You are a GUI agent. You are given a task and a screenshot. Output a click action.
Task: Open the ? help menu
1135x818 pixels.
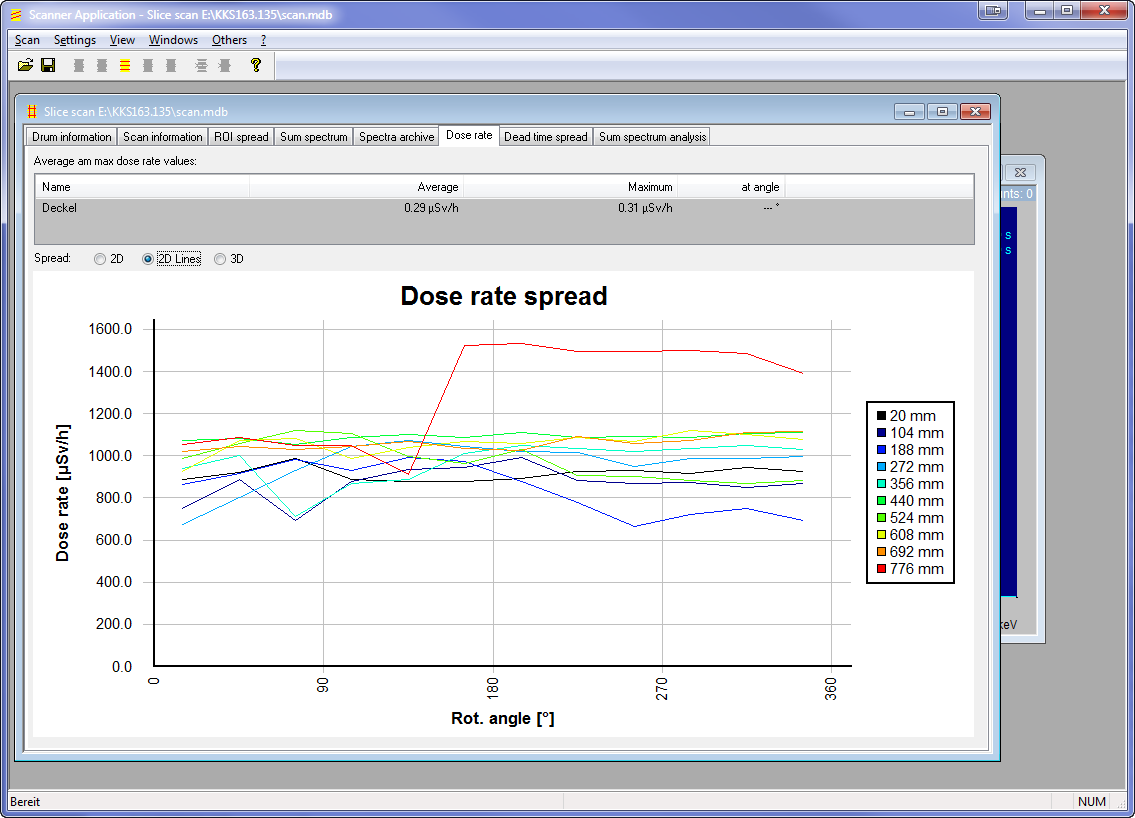pyautogui.click(x=263, y=40)
